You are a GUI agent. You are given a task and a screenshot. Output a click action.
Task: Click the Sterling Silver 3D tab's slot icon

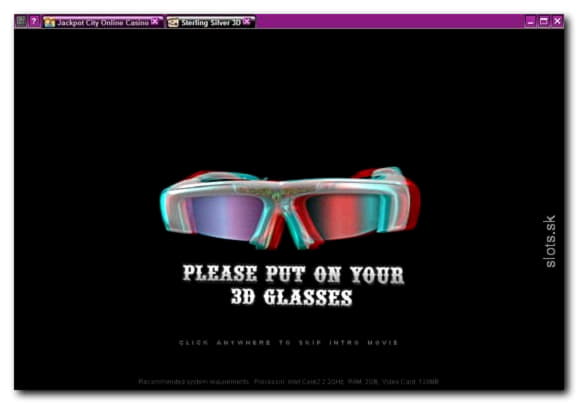tap(173, 23)
